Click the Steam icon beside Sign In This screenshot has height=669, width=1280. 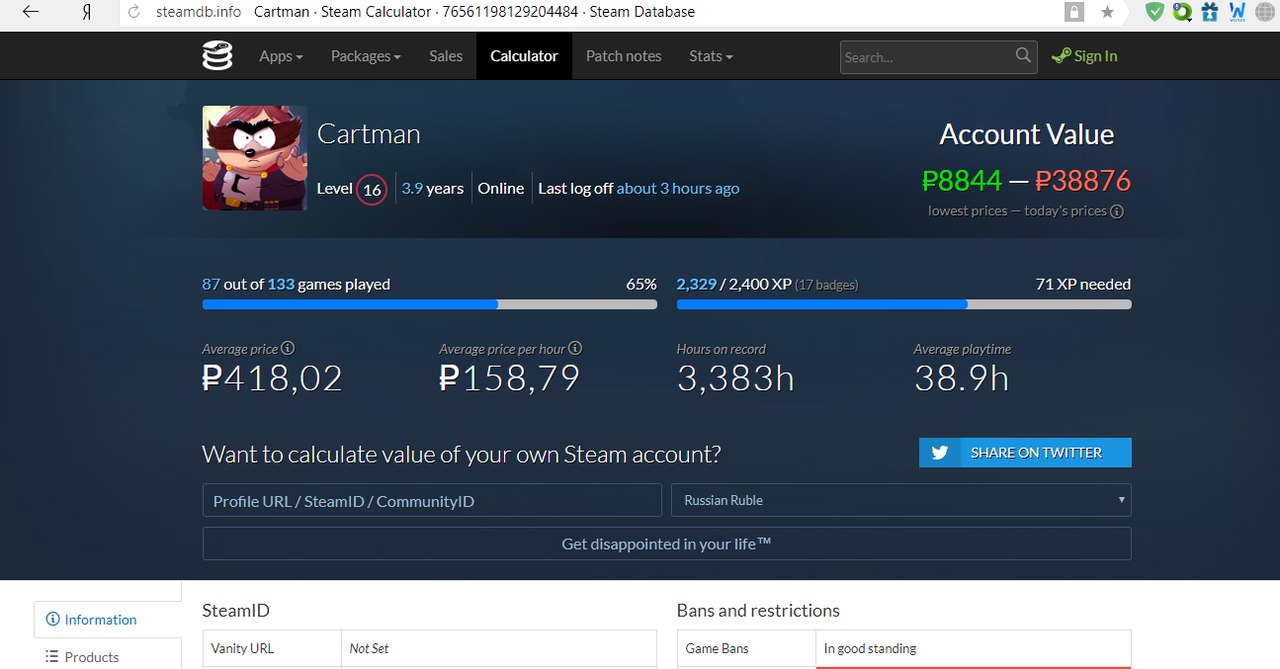pos(1061,57)
